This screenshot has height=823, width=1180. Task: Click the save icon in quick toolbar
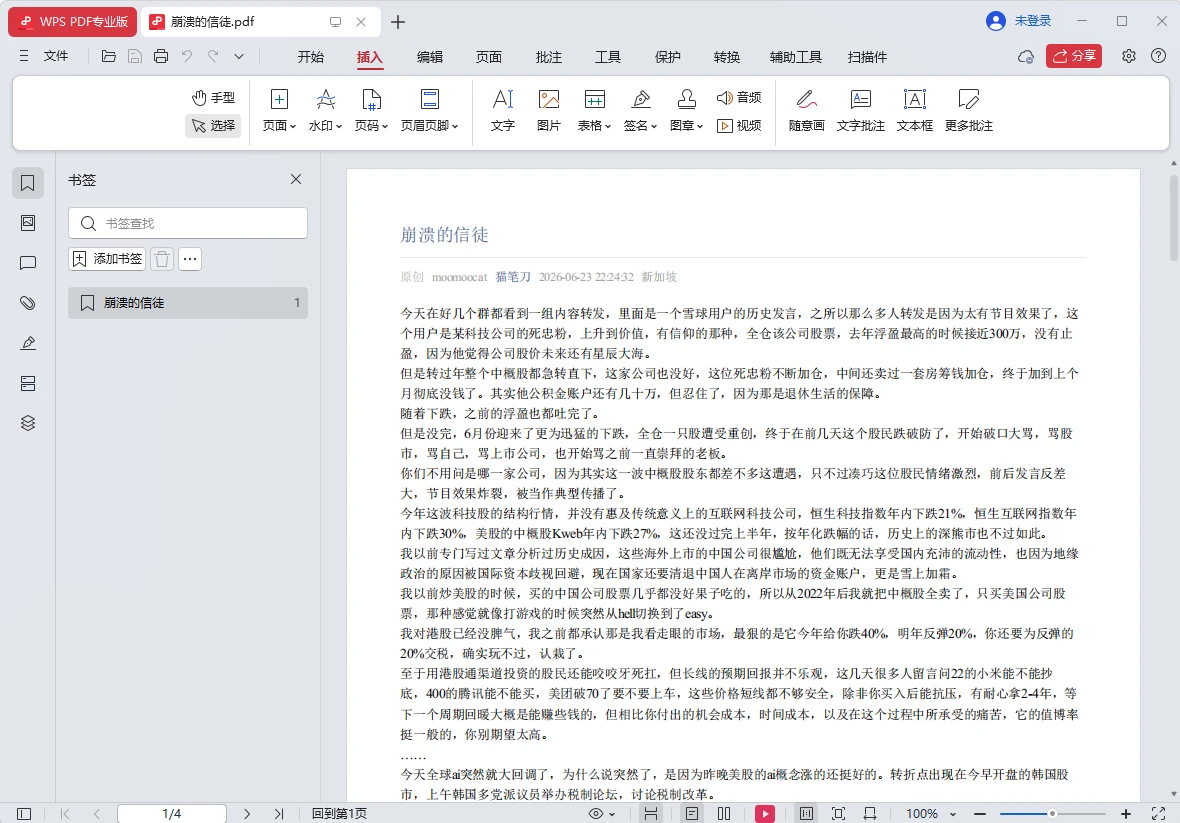(x=135, y=56)
